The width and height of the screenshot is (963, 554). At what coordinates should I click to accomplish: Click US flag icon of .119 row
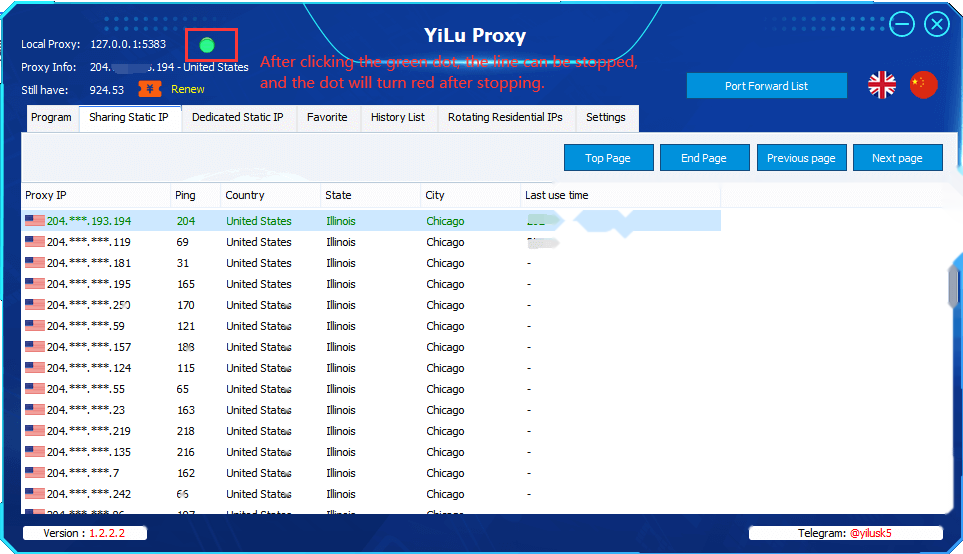tap(34, 241)
